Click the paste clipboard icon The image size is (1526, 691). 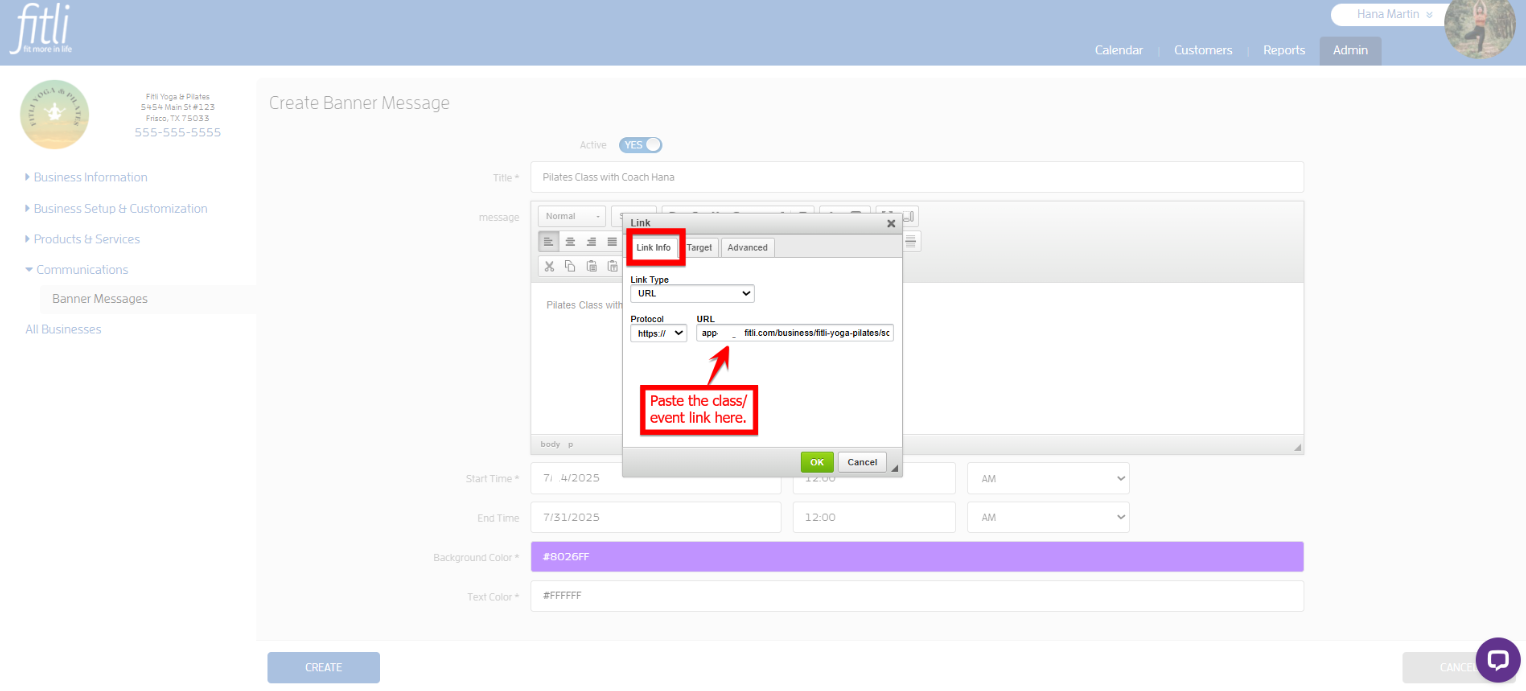click(591, 266)
